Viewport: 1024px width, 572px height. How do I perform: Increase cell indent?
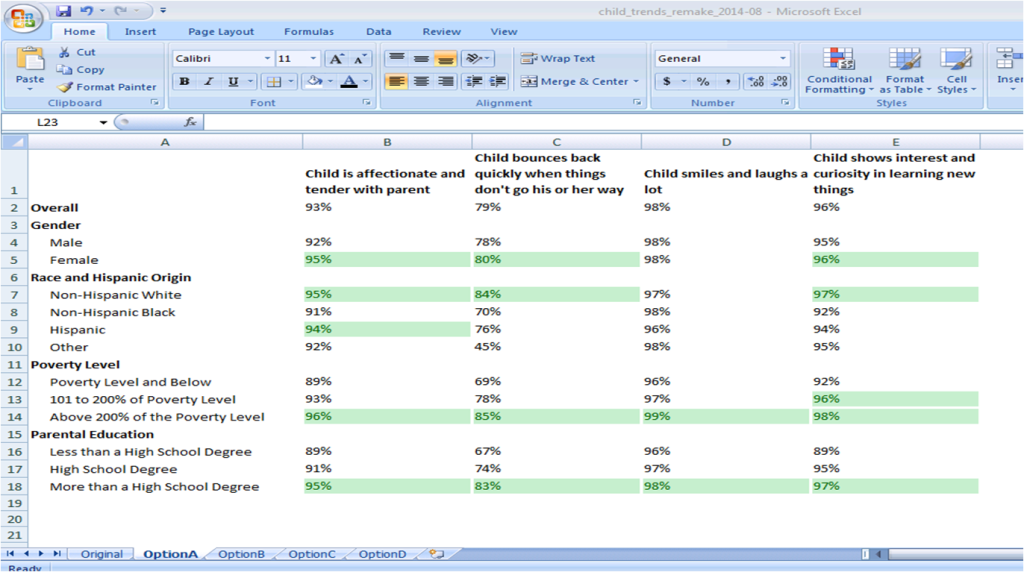pos(498,82)
